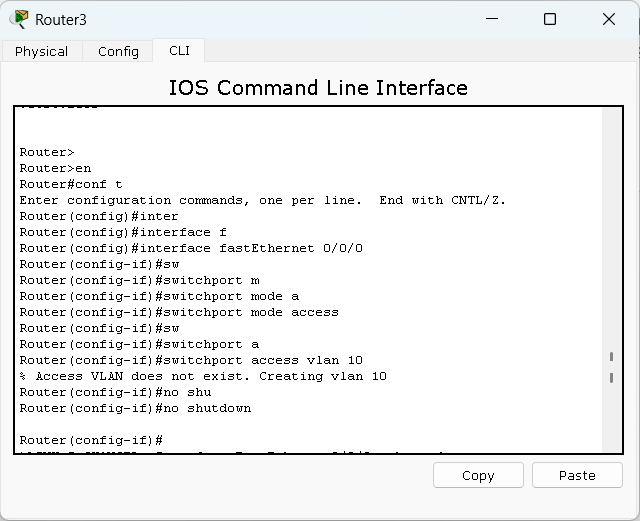Viewport: 640px width, 521px height.
Task: Click the Paste button
Action: point(577,475)
